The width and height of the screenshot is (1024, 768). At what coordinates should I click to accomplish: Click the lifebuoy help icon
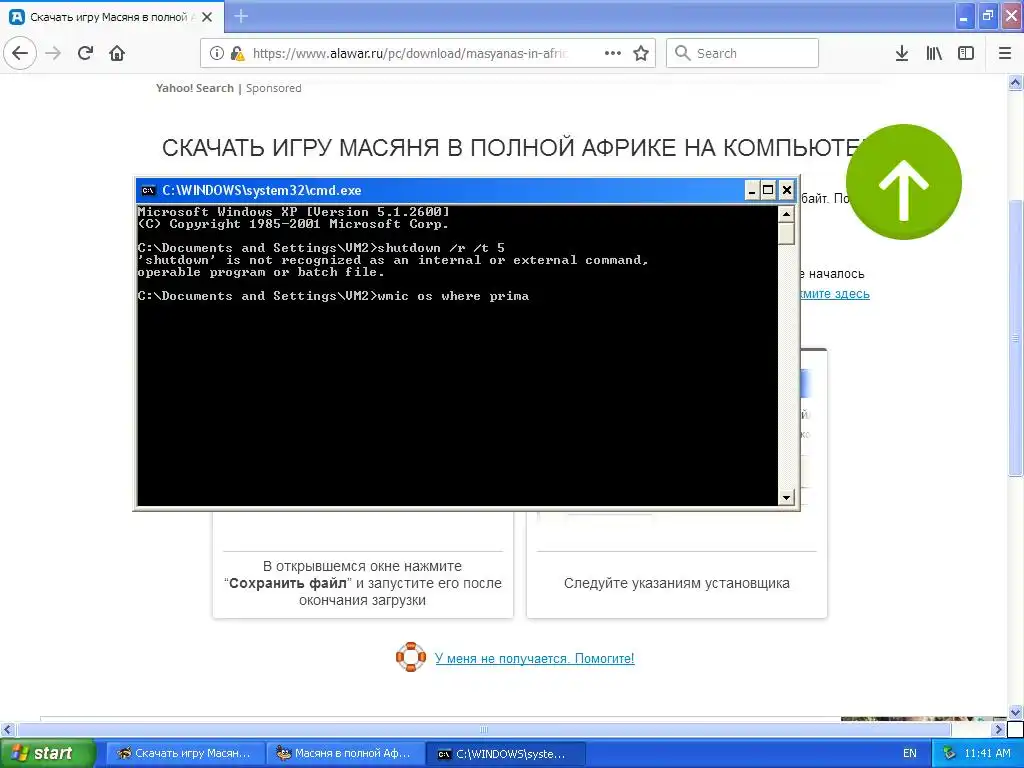(411, 657)
